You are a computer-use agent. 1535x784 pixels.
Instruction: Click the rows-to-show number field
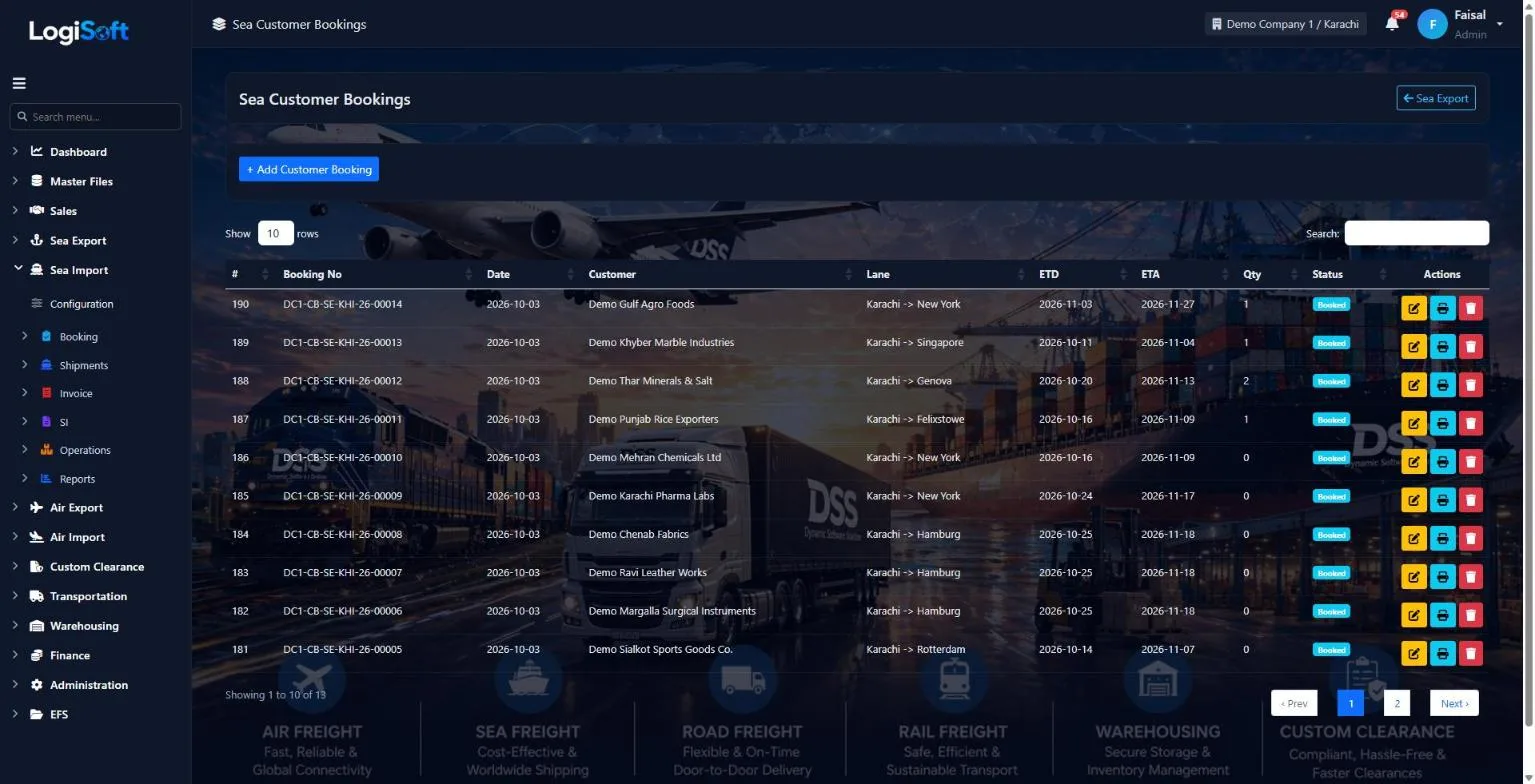click(x=276, y=233)
